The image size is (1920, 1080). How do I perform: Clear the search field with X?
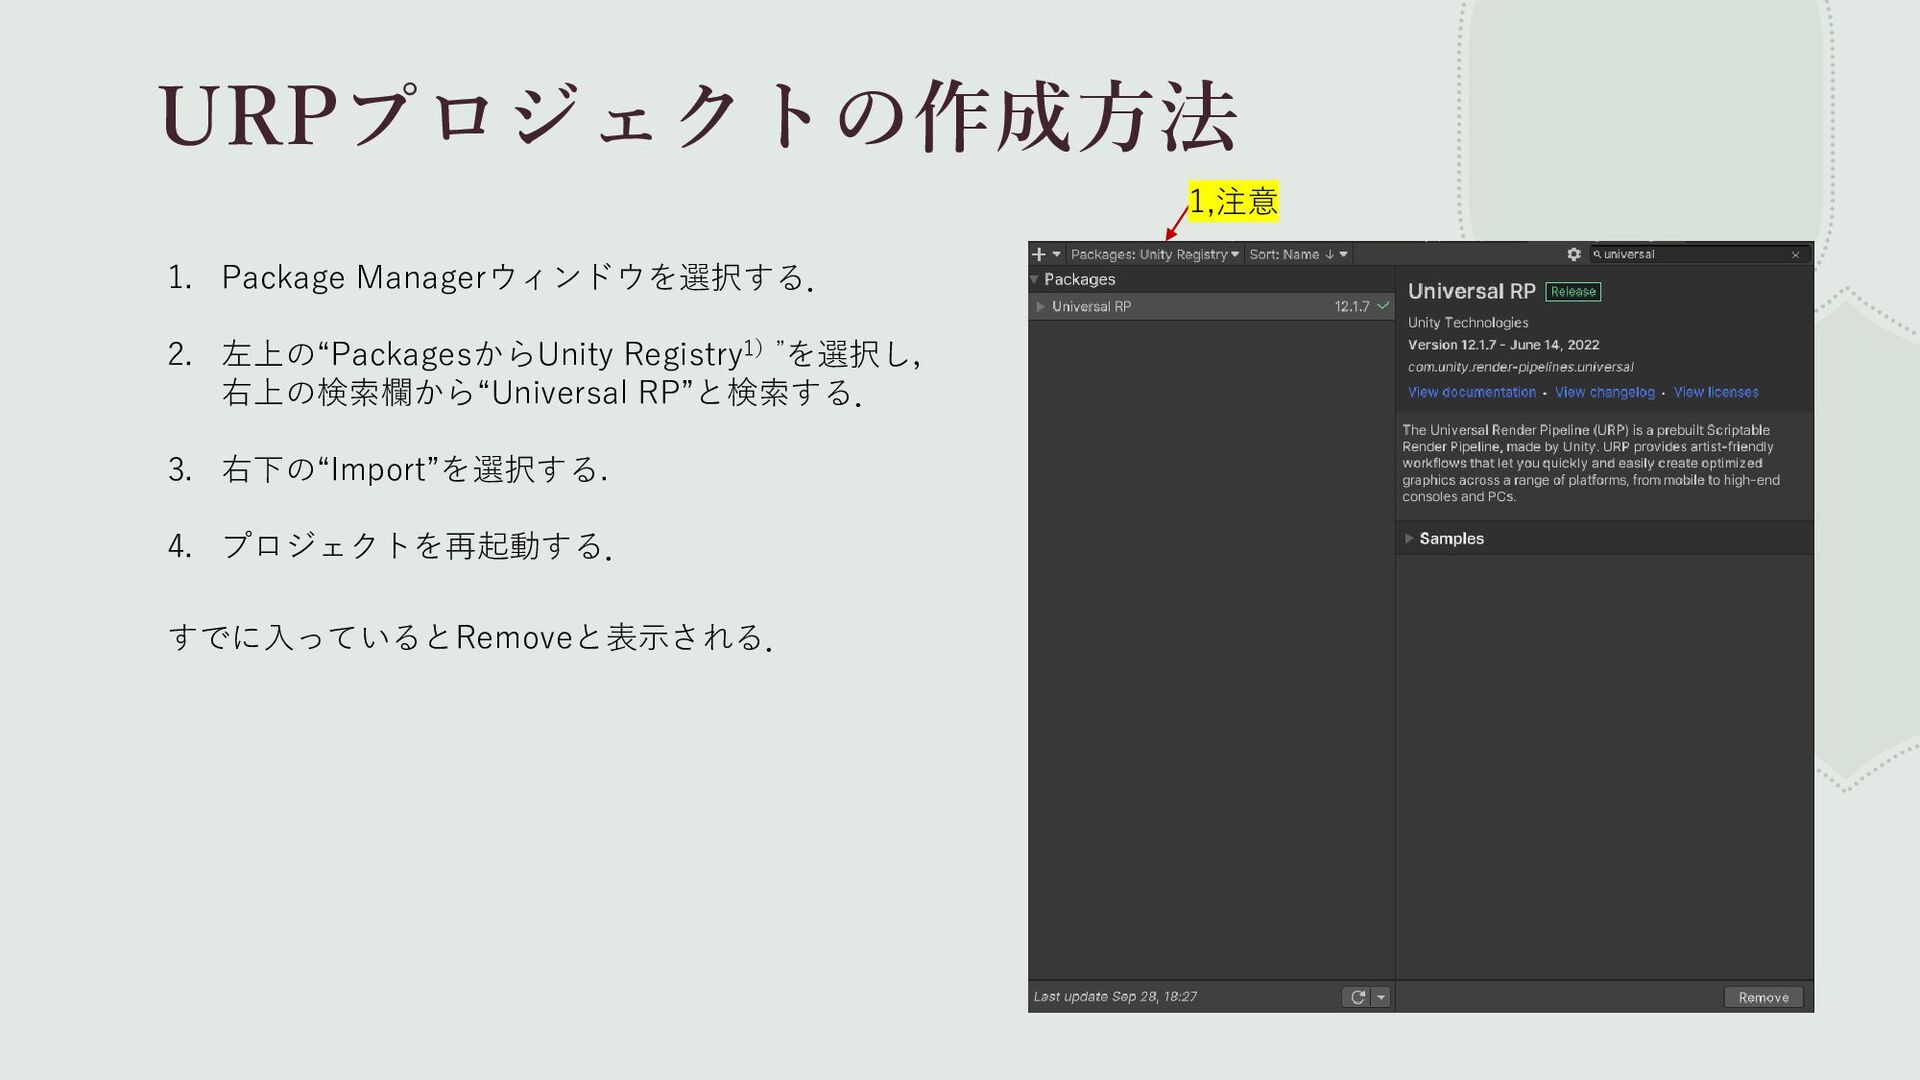tap(1796, 255)
